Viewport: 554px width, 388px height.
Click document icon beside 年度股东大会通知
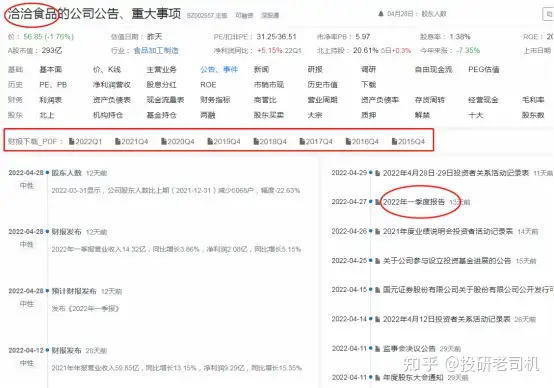pos(378,377)
